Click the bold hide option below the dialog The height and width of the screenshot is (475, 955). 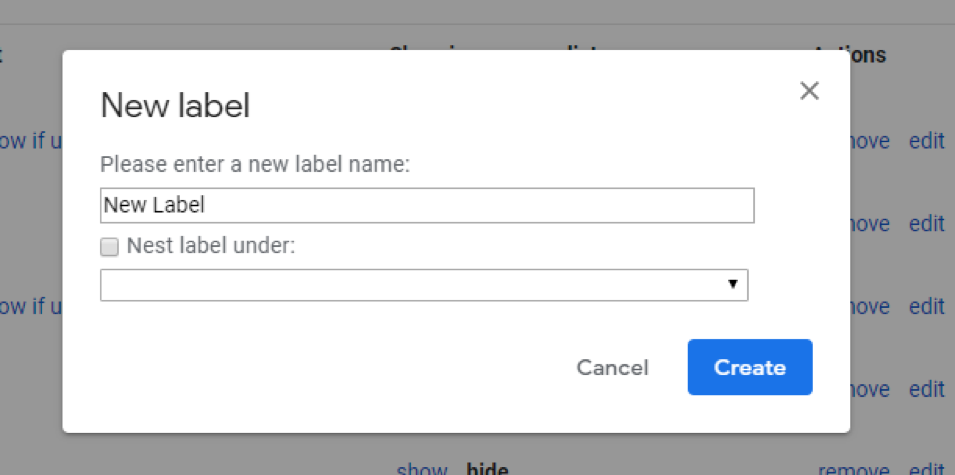[487, 469]
